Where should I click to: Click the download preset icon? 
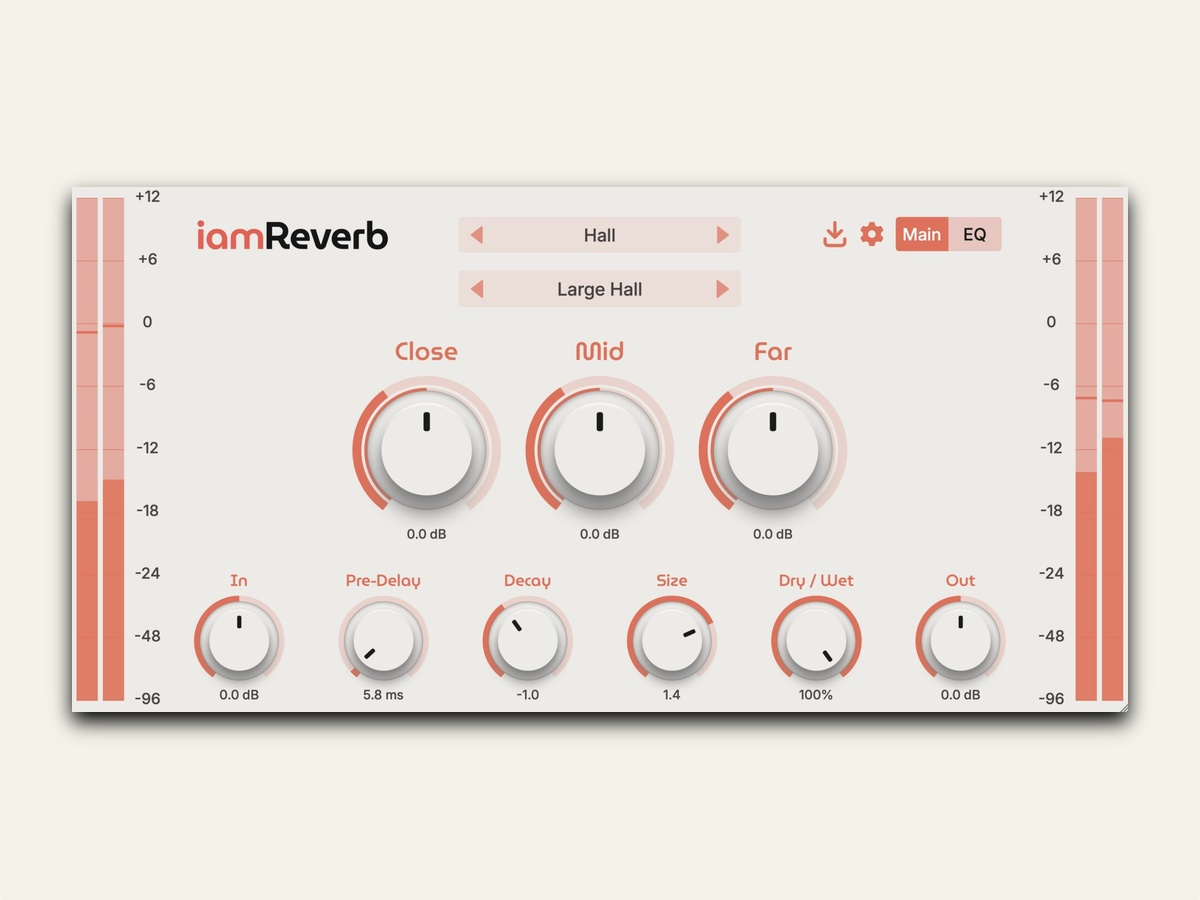tap(835, 235)
